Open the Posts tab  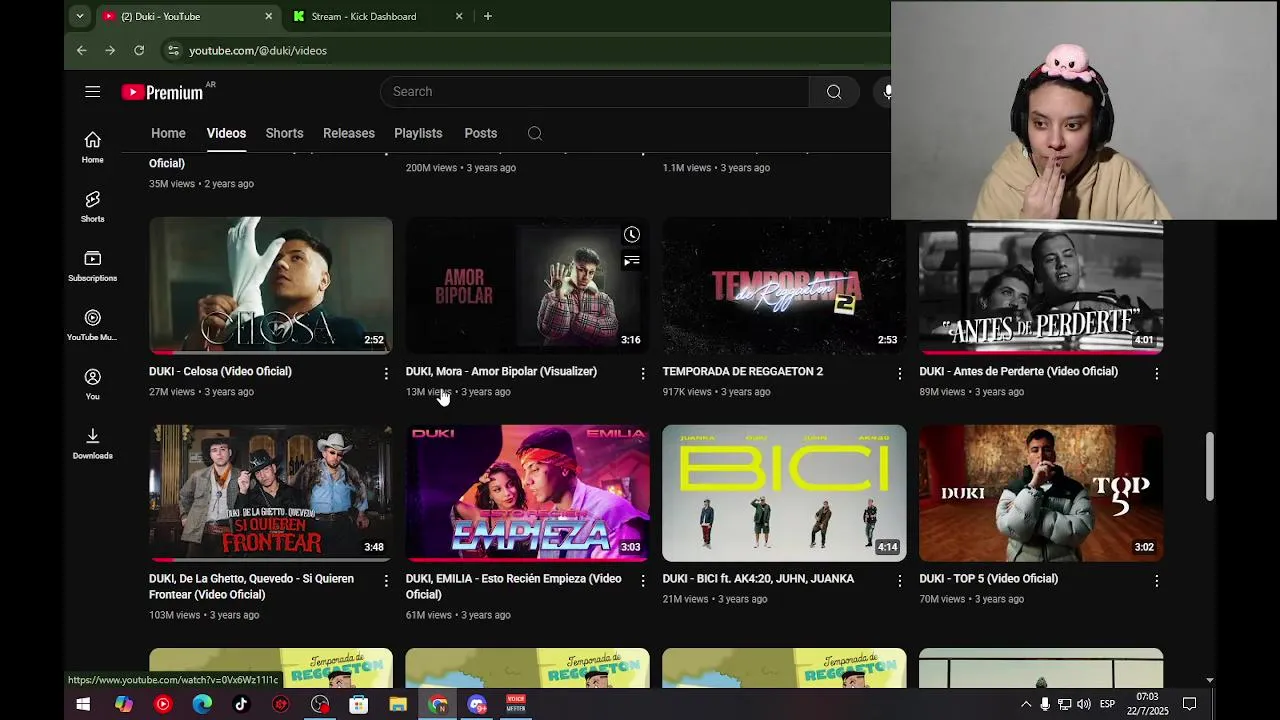[480, 133]
